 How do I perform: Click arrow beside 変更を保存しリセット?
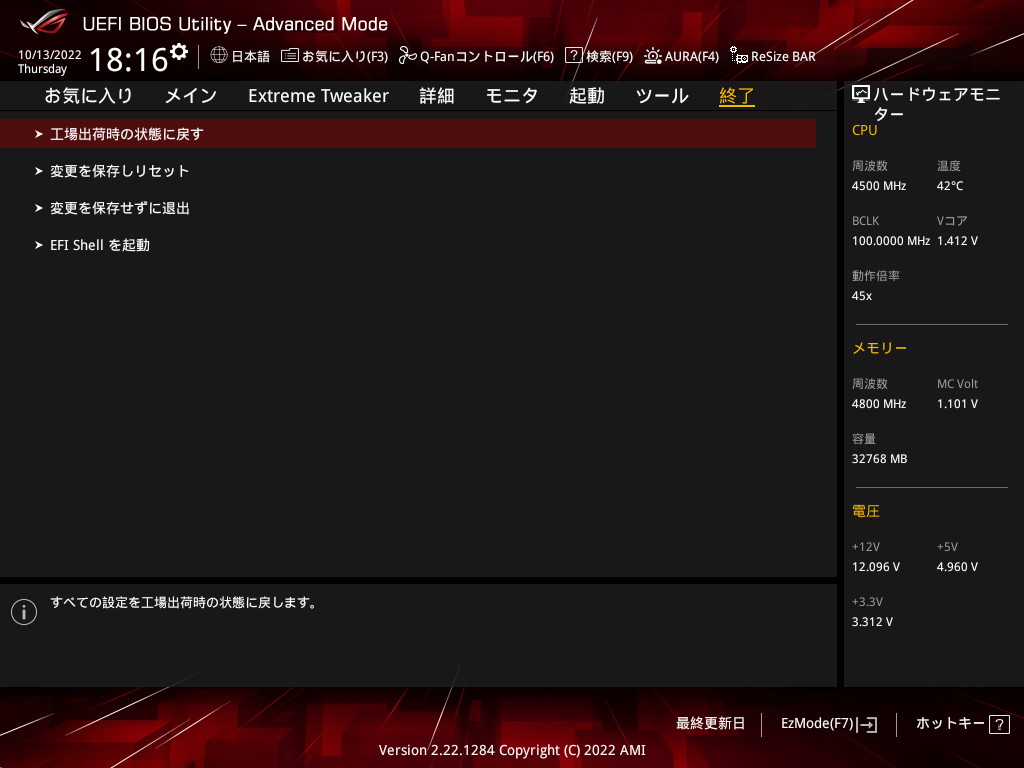[39, 171]
